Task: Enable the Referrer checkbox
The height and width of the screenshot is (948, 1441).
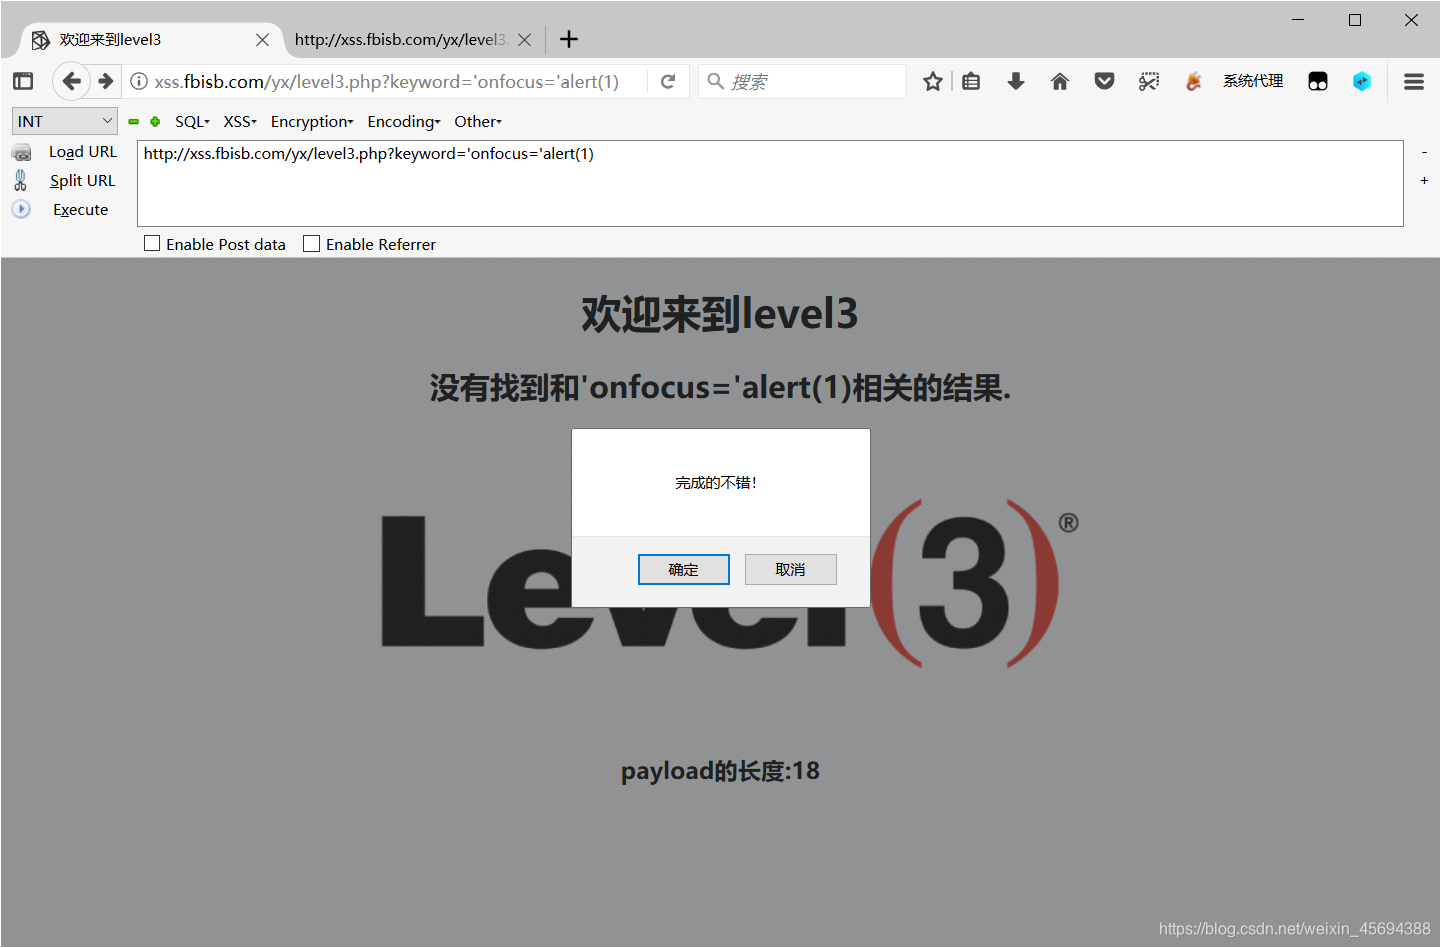Action: coord(312,243)
